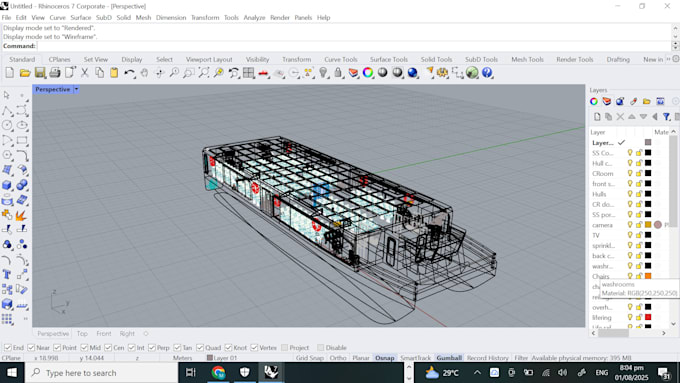Toggle the Cen osnap checkbox
The image size is (680, 383).
108,347
